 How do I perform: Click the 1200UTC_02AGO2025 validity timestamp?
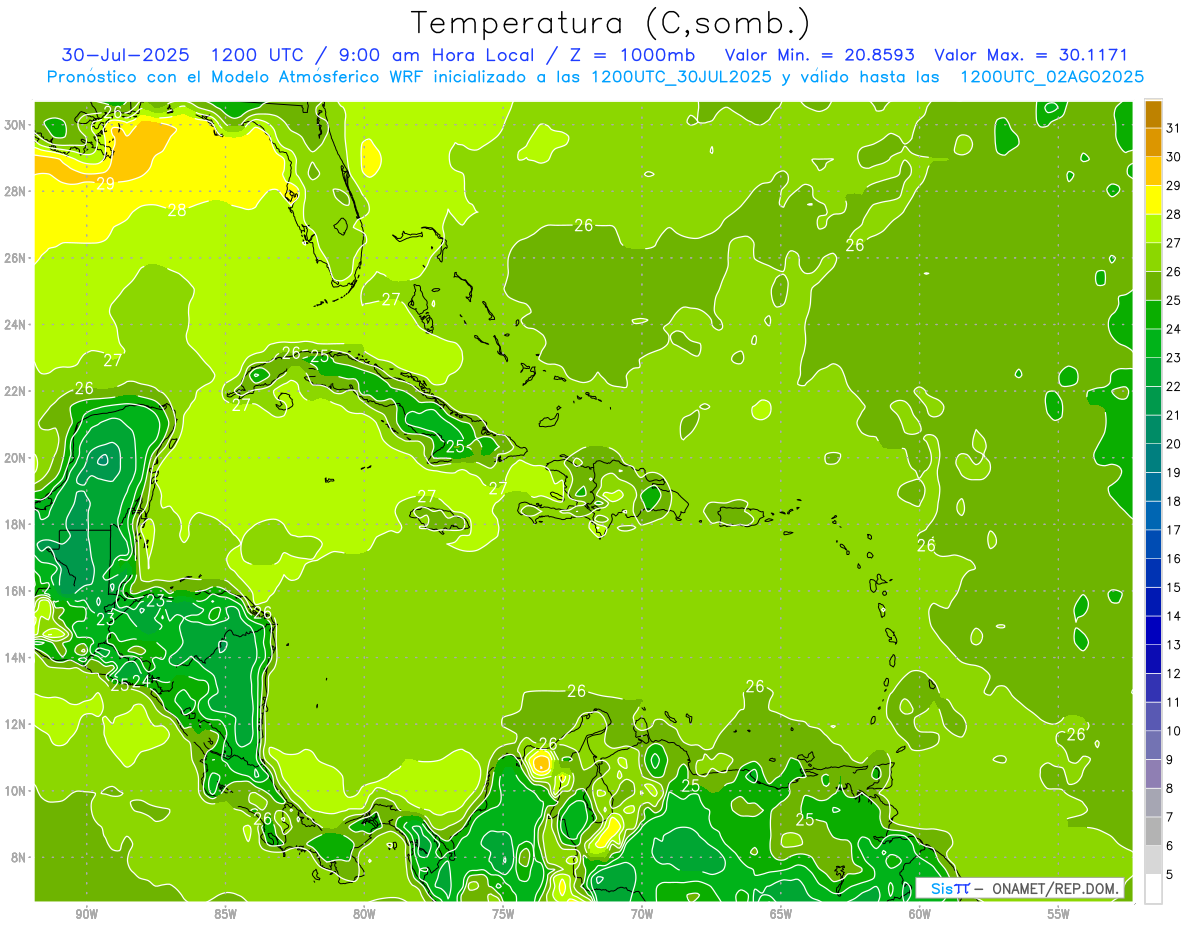[x=1051, y=77]
